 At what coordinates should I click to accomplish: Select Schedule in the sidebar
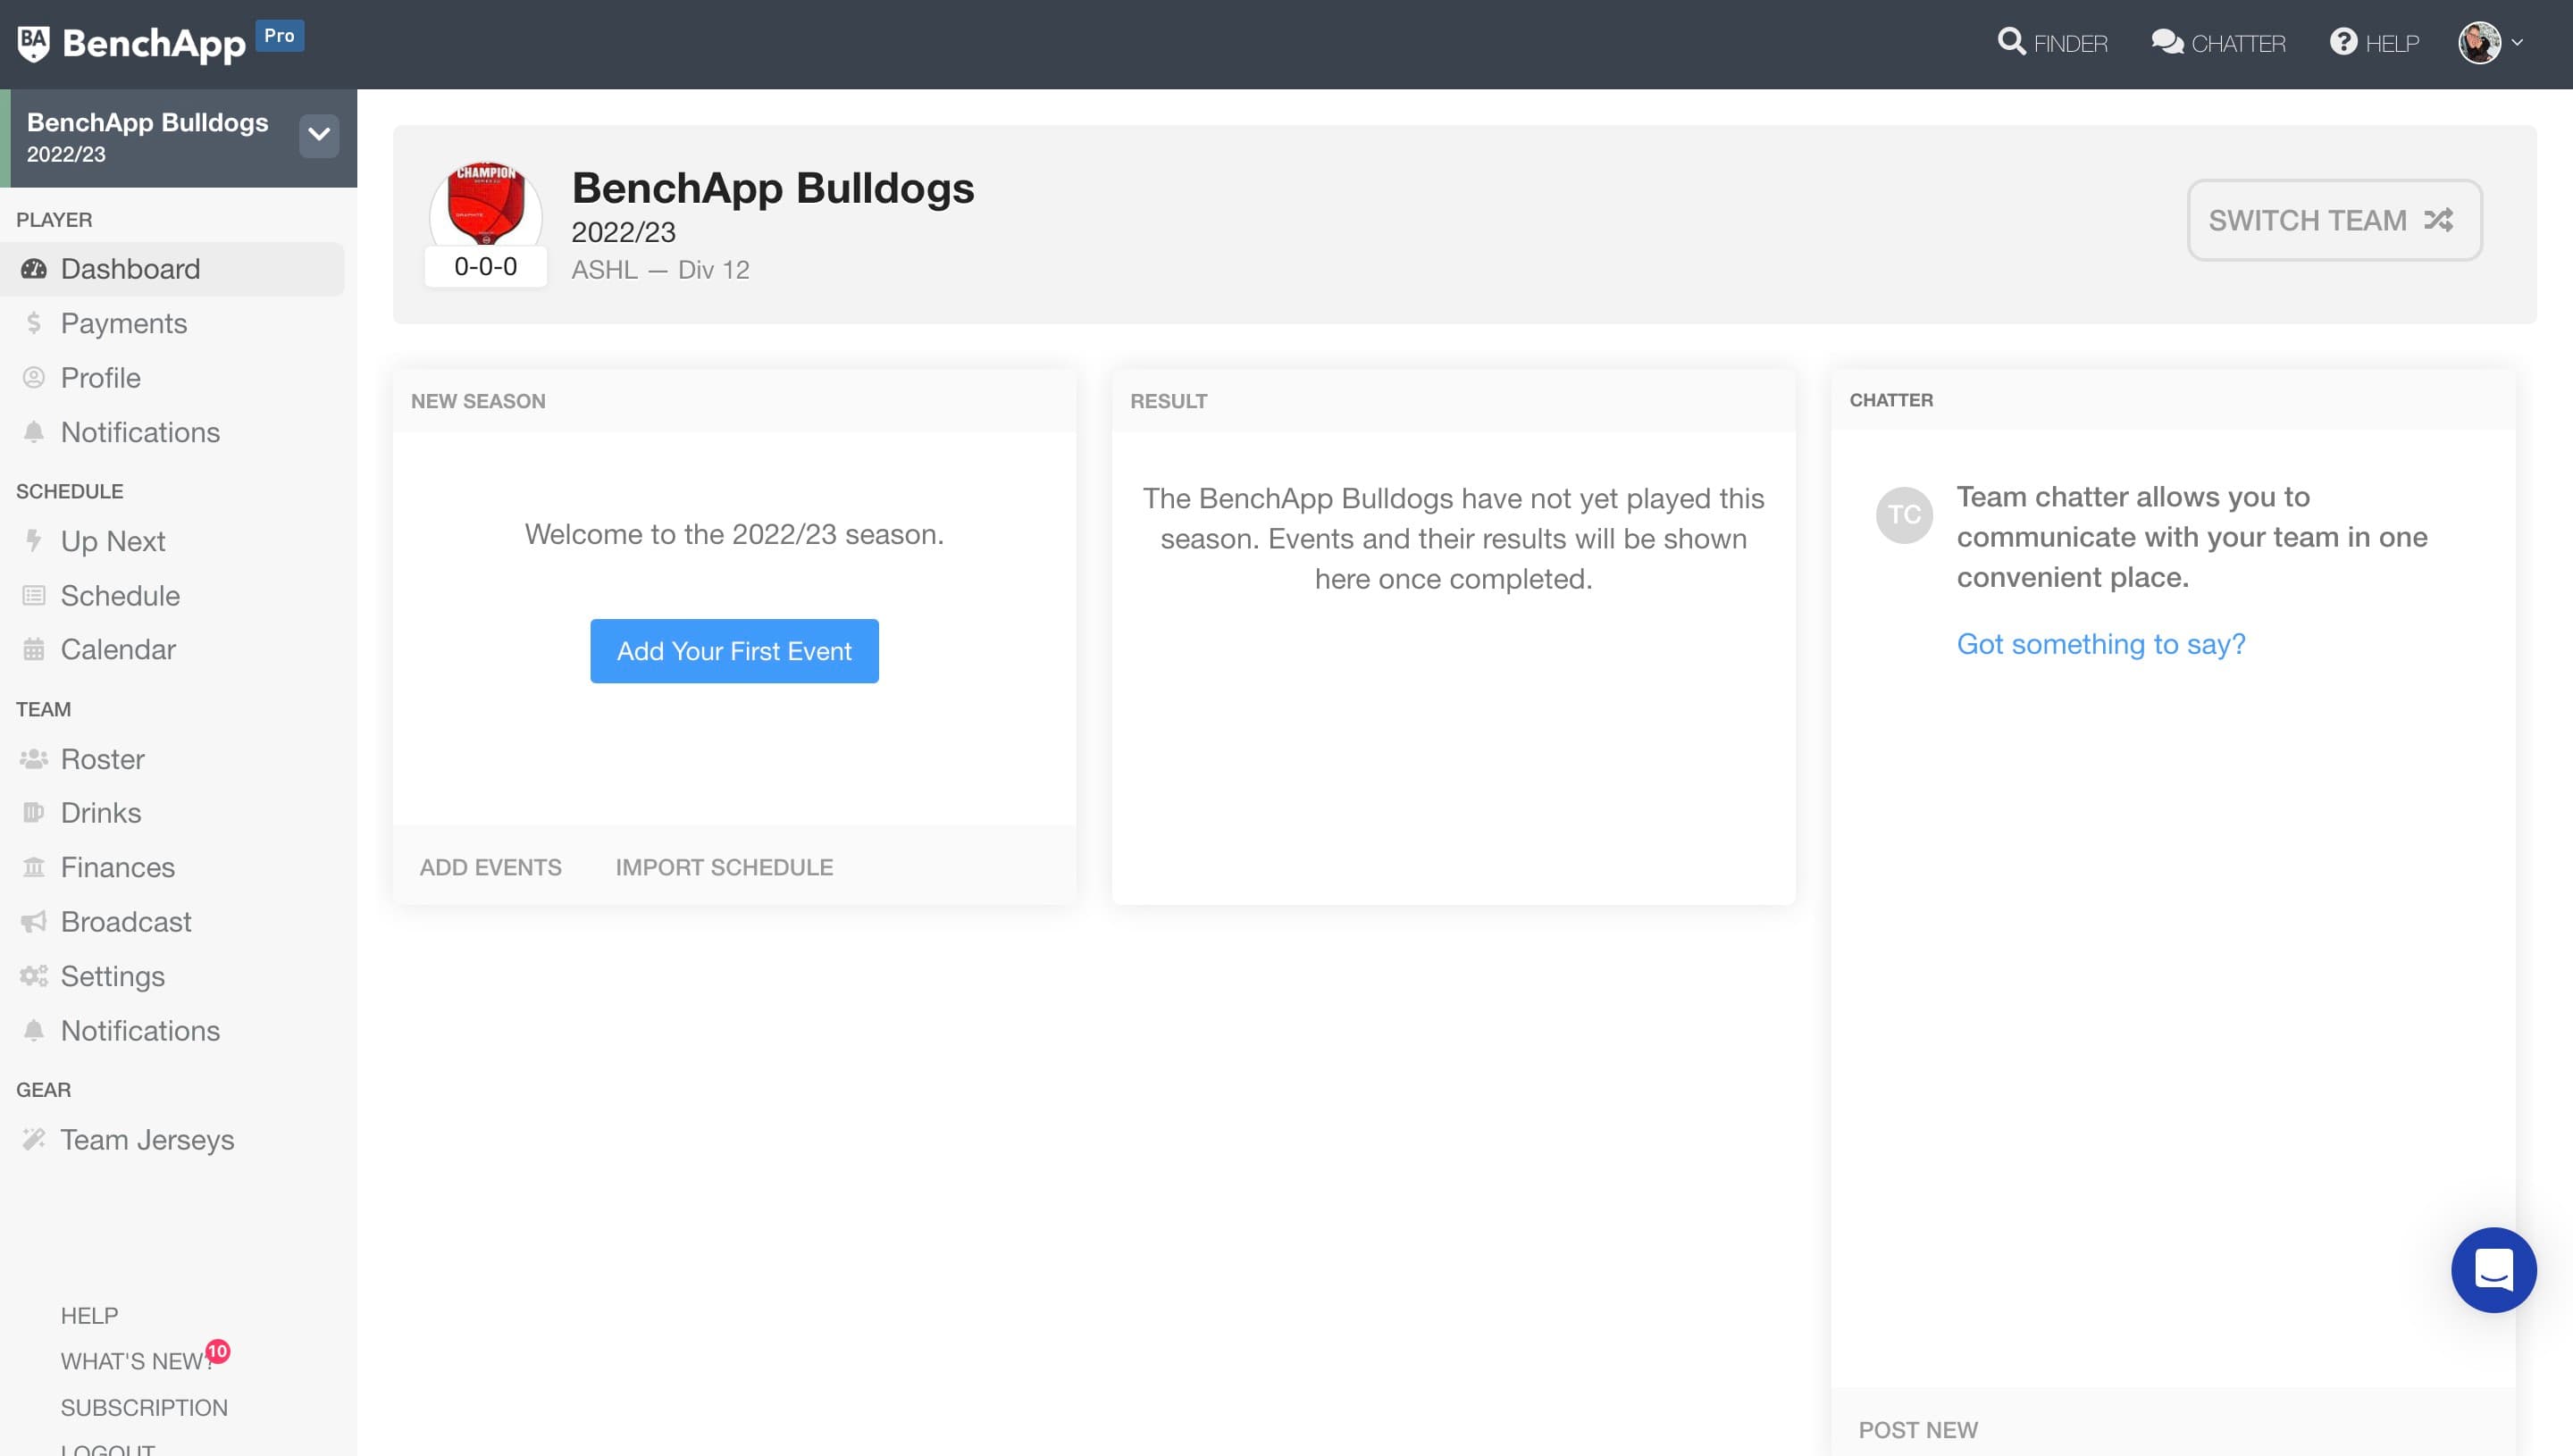pos(121,596)
